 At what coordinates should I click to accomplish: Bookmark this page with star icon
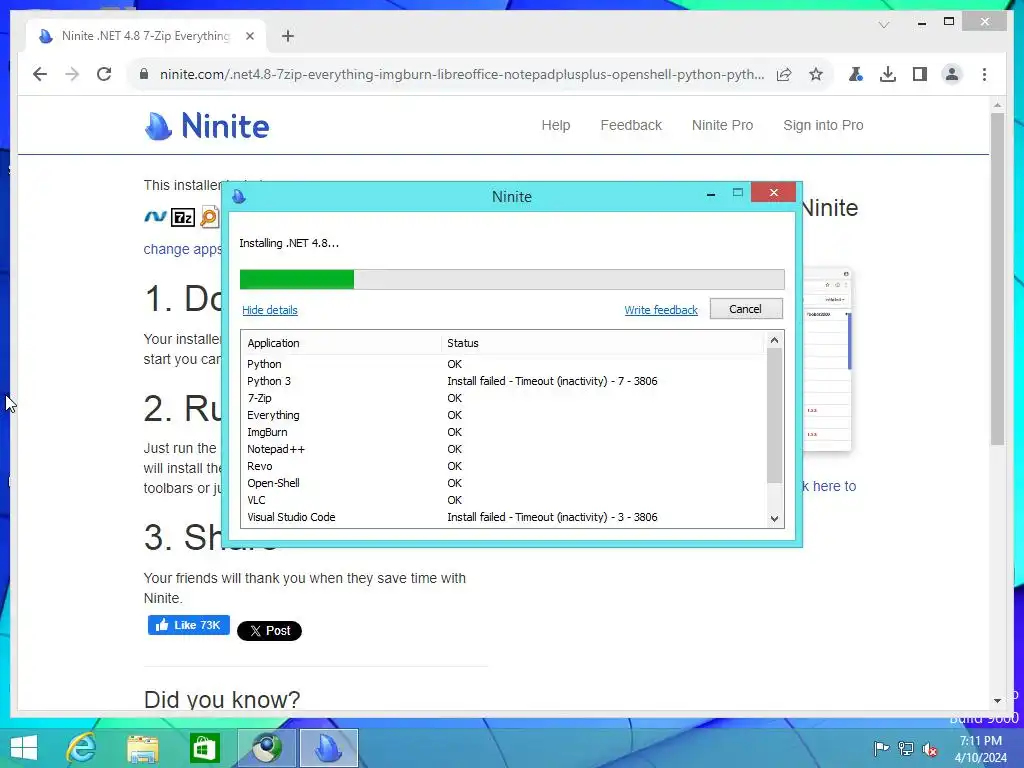pos(816,74)
